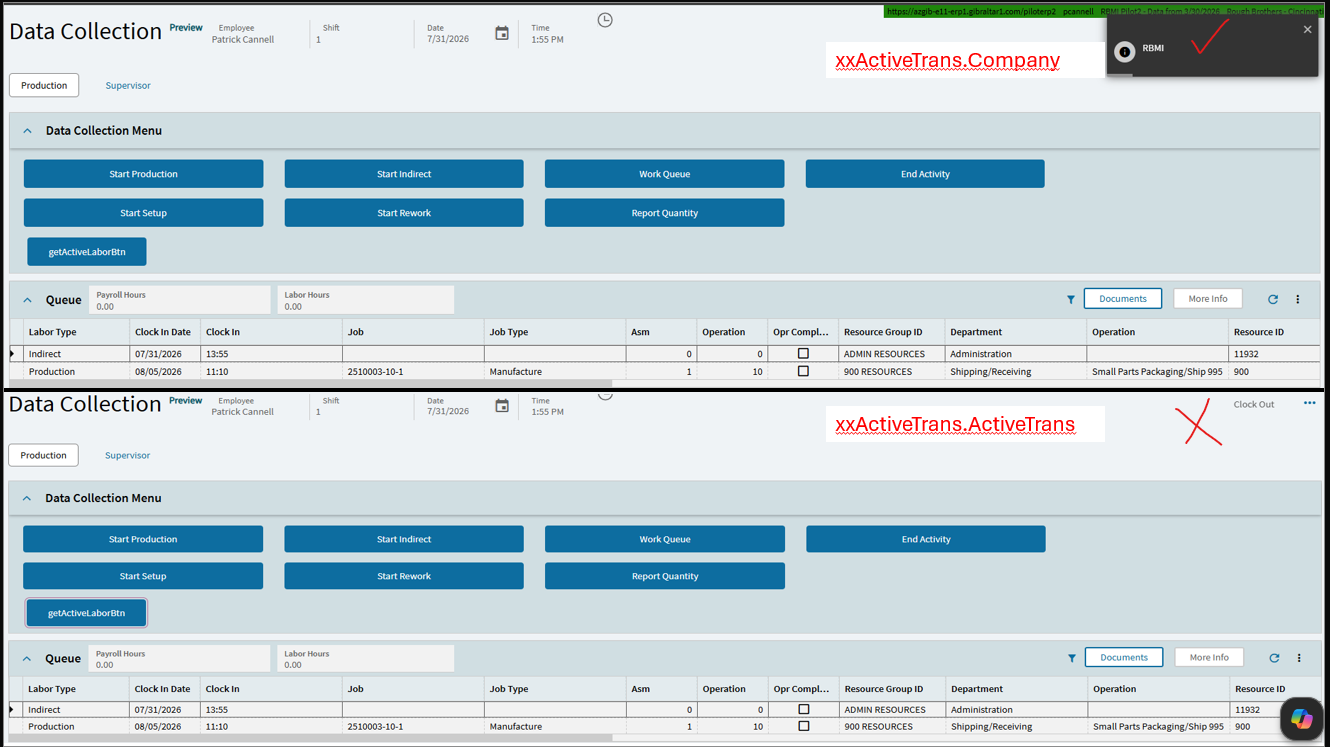Select the Indirect row marker in the ActiveTrans Queue

tap(13, 710)
